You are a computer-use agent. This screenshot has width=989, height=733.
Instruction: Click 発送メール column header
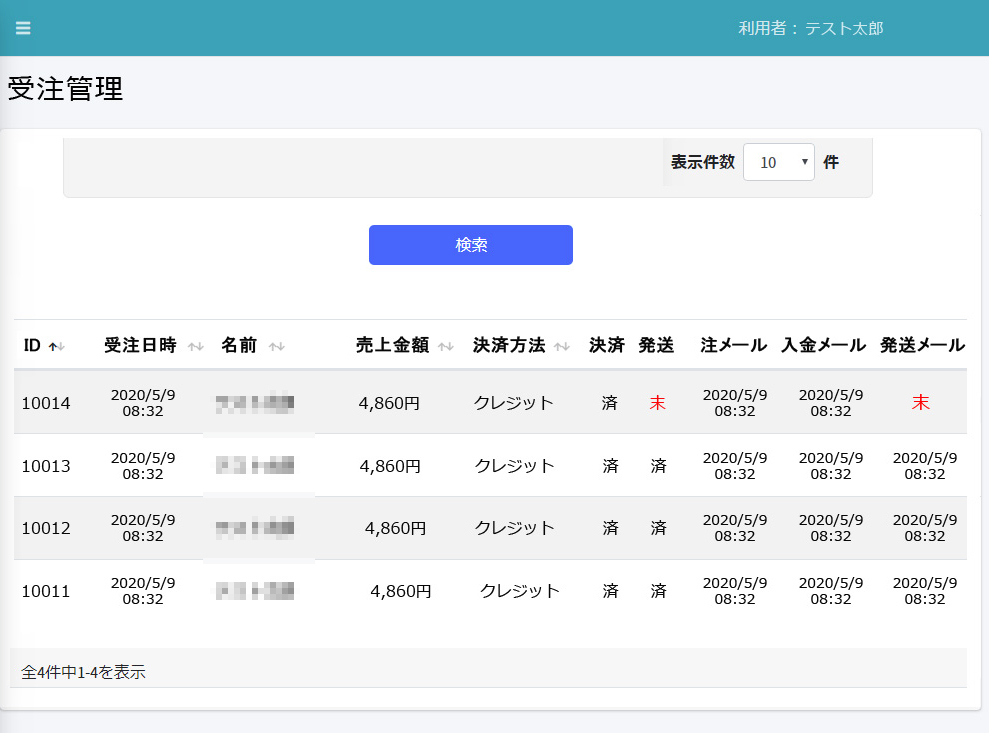[x=922, y=345]
